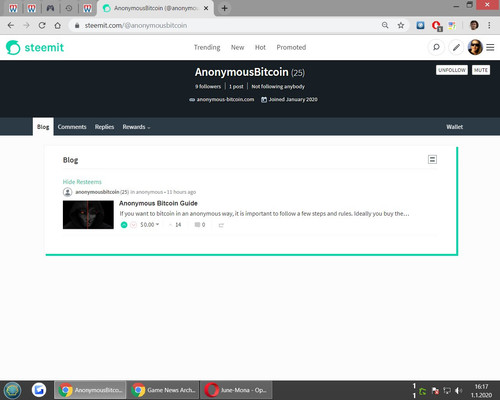Bookmark this page with star icon
The image size is (500, 400).
(x=401, y=25)
